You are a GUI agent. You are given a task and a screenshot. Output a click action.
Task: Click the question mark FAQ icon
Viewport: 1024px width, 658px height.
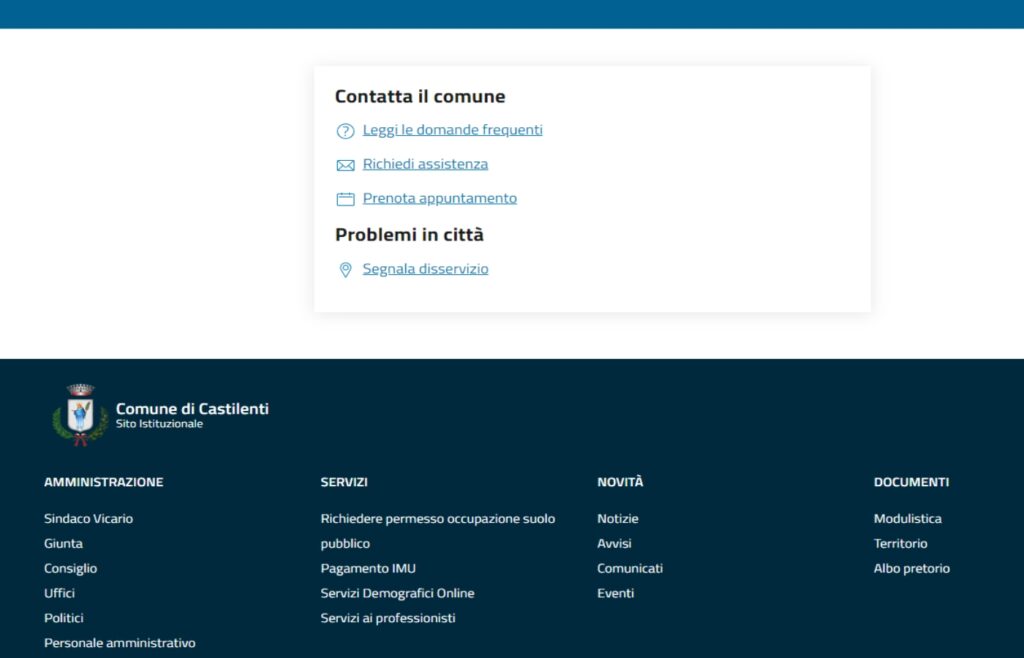click(345, 131)
